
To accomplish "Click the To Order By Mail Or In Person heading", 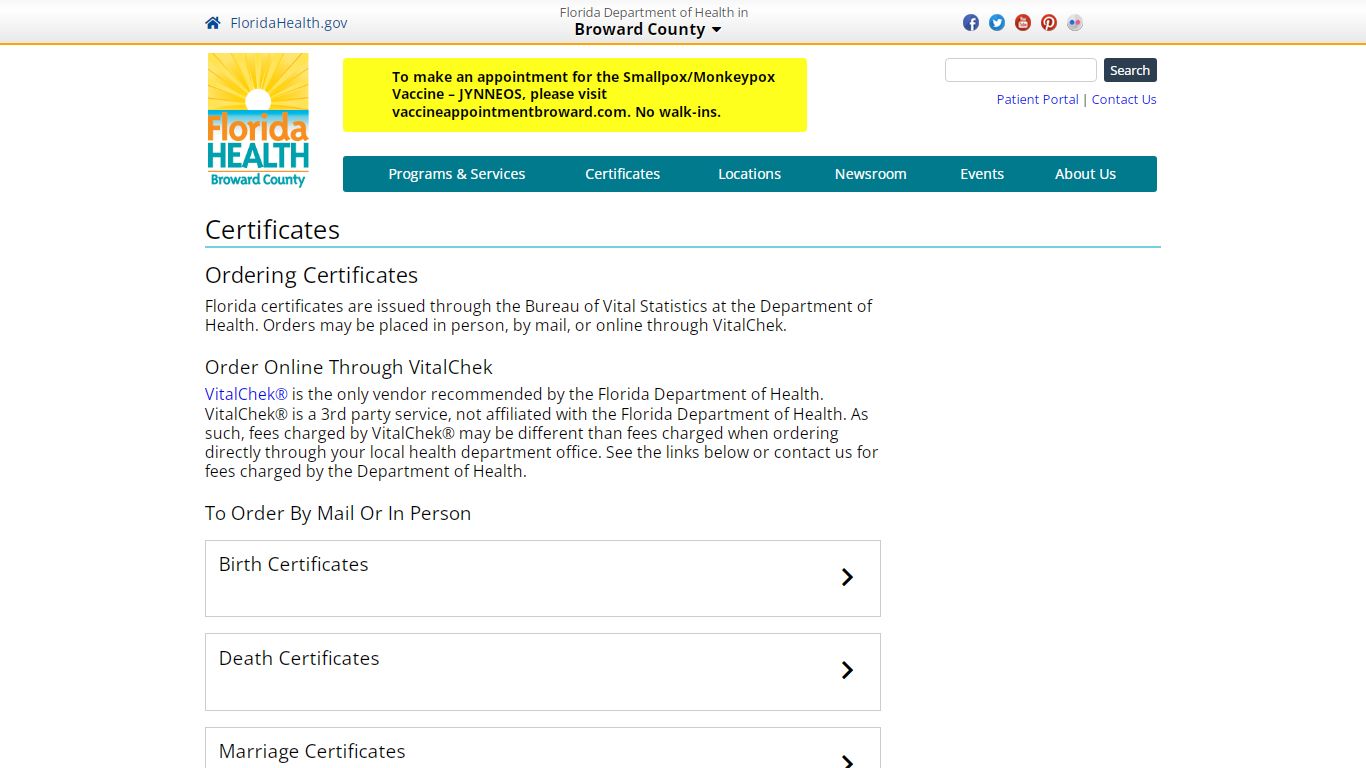I will [x=338, y=513].
